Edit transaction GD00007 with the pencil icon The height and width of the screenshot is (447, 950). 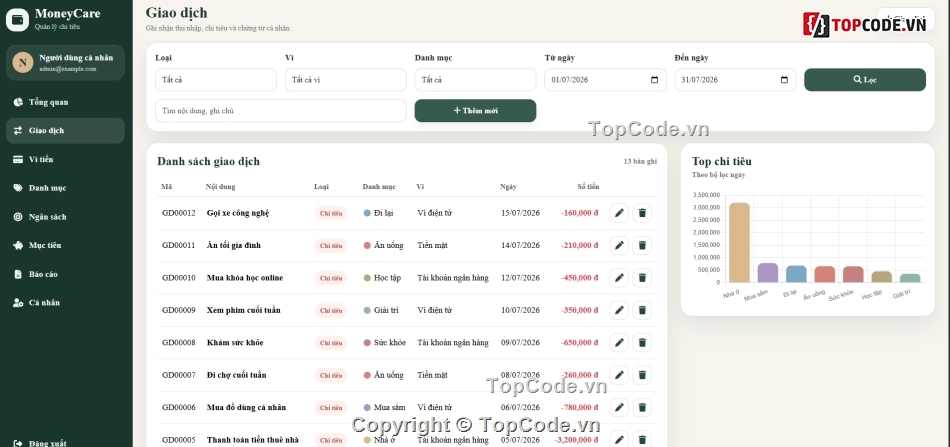(x=619, y=375)
